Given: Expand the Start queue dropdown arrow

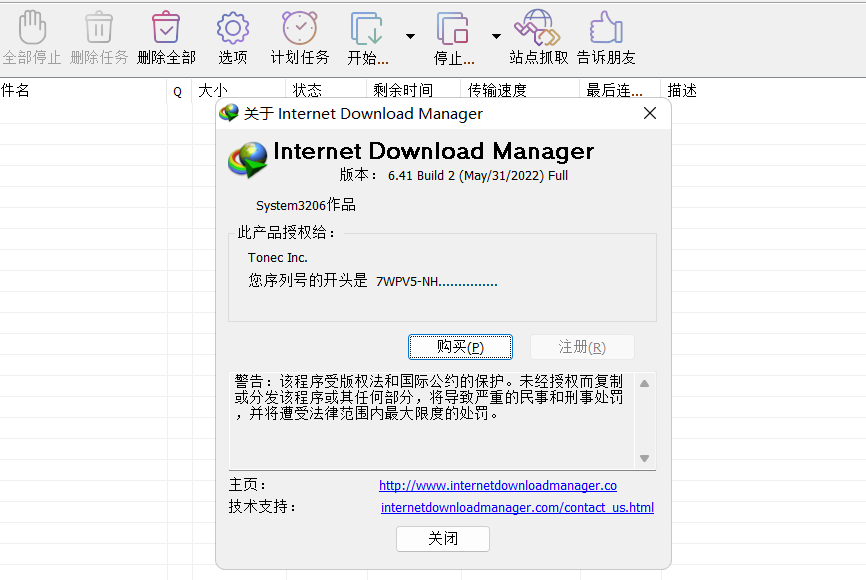Looking at the screenshot, I should click(410, 36).
